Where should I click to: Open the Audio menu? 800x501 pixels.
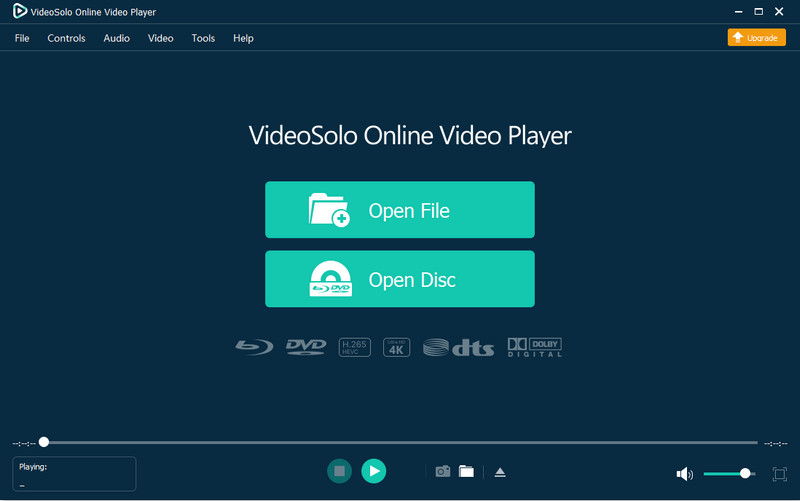[x=116, y=38]
